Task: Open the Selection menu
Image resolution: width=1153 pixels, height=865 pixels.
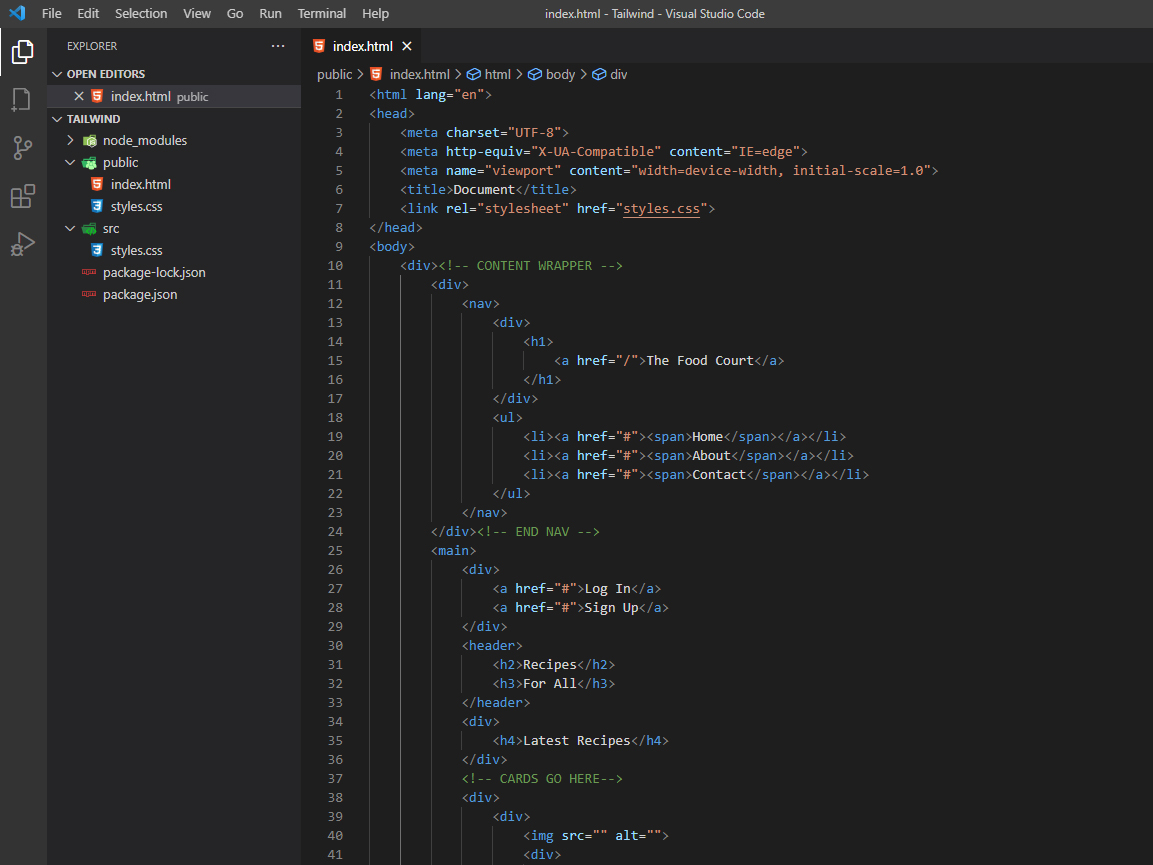Action: pos(141,13)
